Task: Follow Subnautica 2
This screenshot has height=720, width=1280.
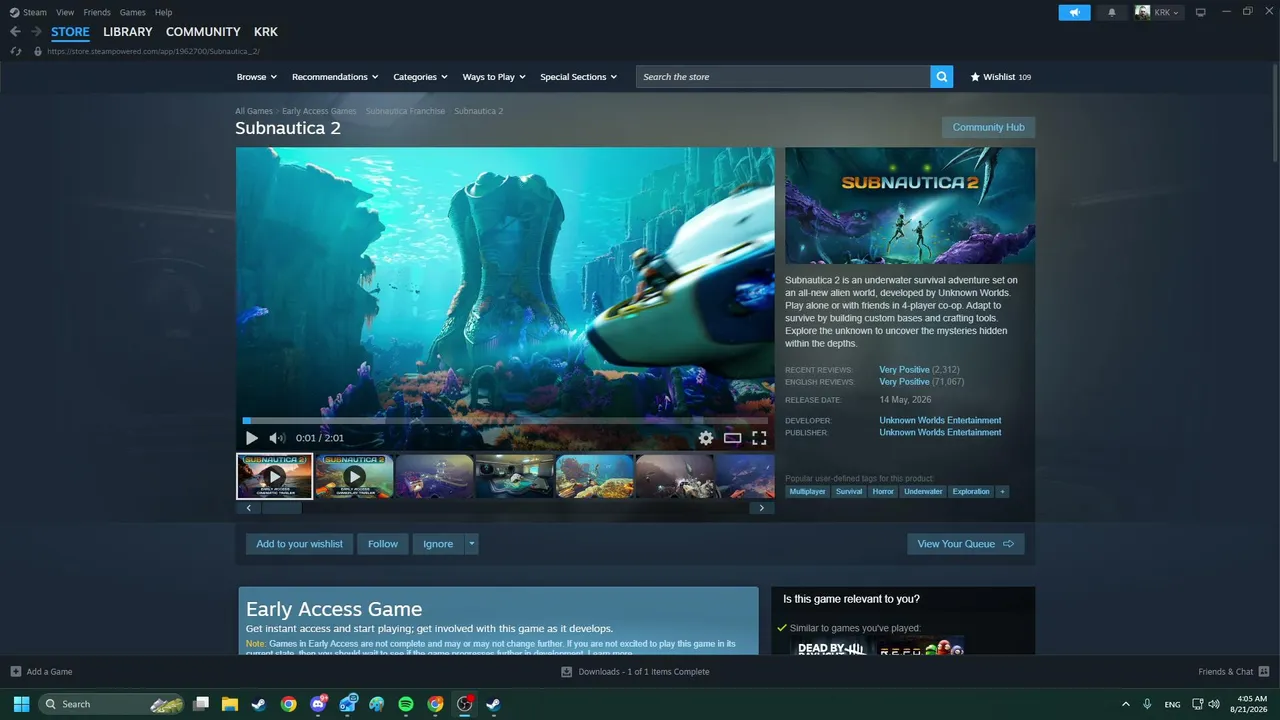Action: (x=383, y=544)
